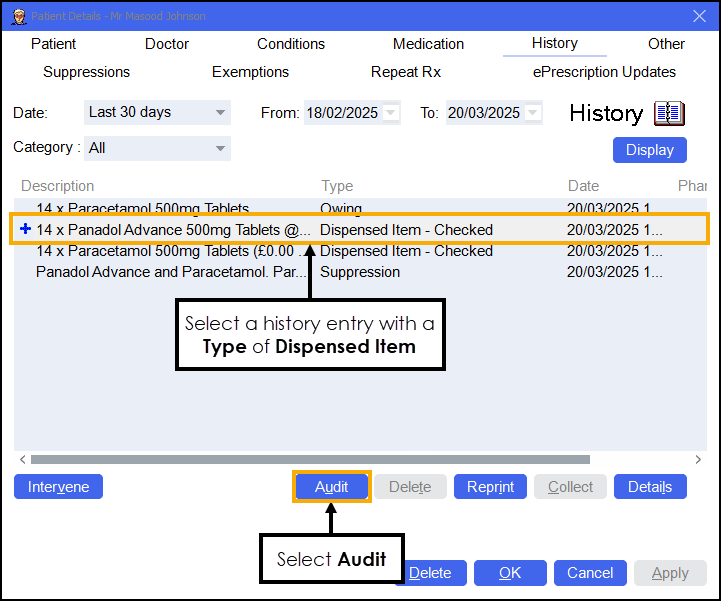This screenshot has width=721, height=601.
Task: Open the From date picker dropdown
Action: [391, 113]
